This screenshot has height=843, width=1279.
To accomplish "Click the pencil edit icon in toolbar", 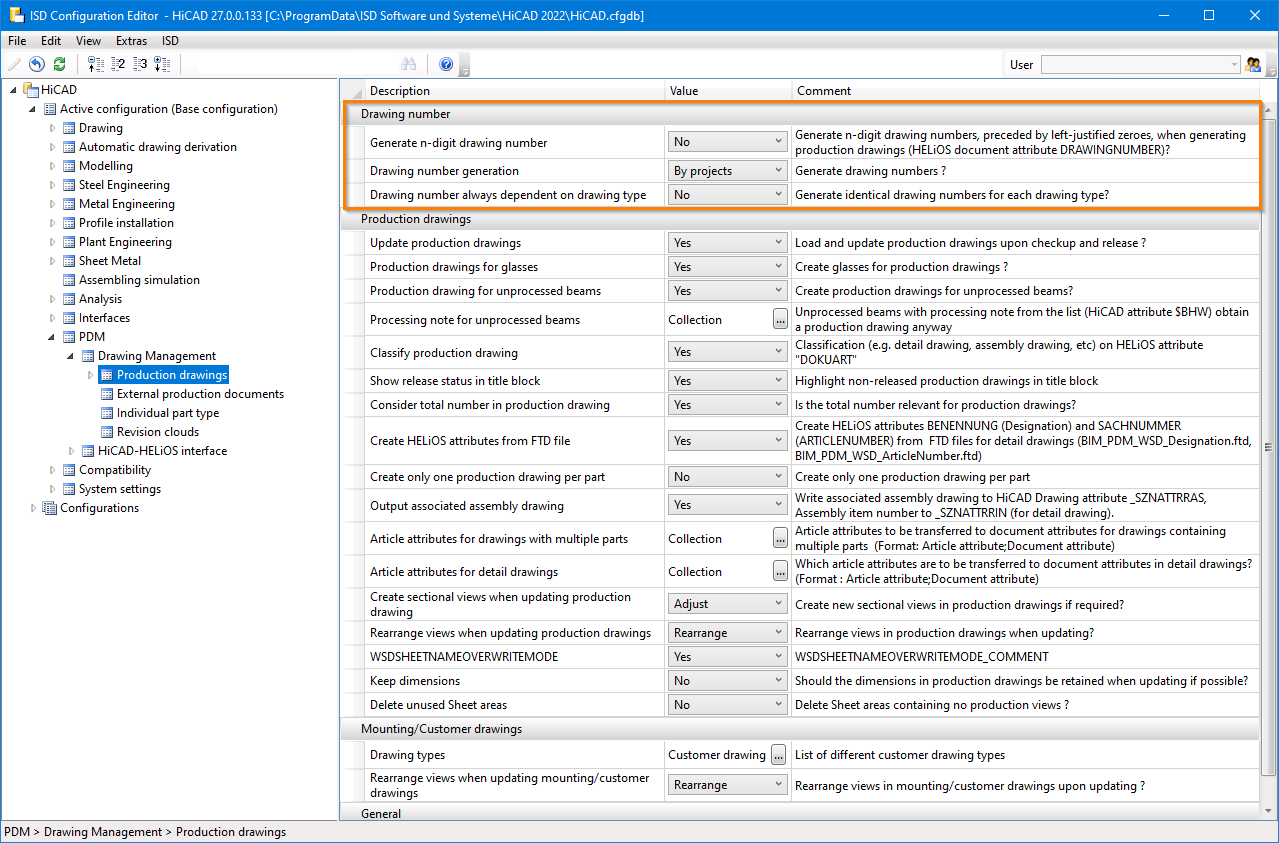I will (14, 64).
